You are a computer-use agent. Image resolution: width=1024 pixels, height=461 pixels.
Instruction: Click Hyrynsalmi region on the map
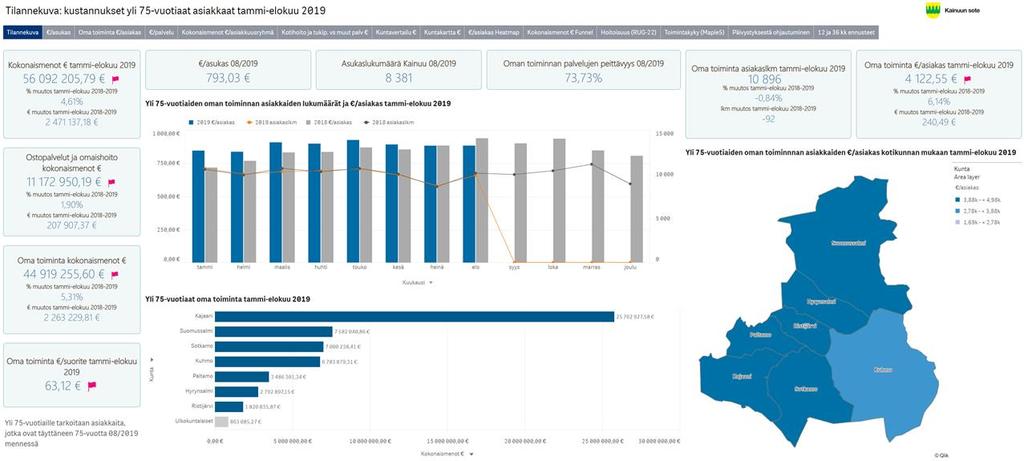tap(822, 302)
